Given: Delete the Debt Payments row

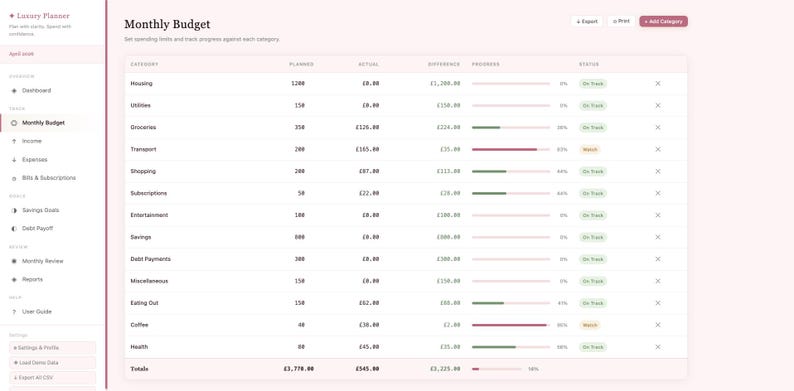Looking at the screenshot, I should click(658, 259).
